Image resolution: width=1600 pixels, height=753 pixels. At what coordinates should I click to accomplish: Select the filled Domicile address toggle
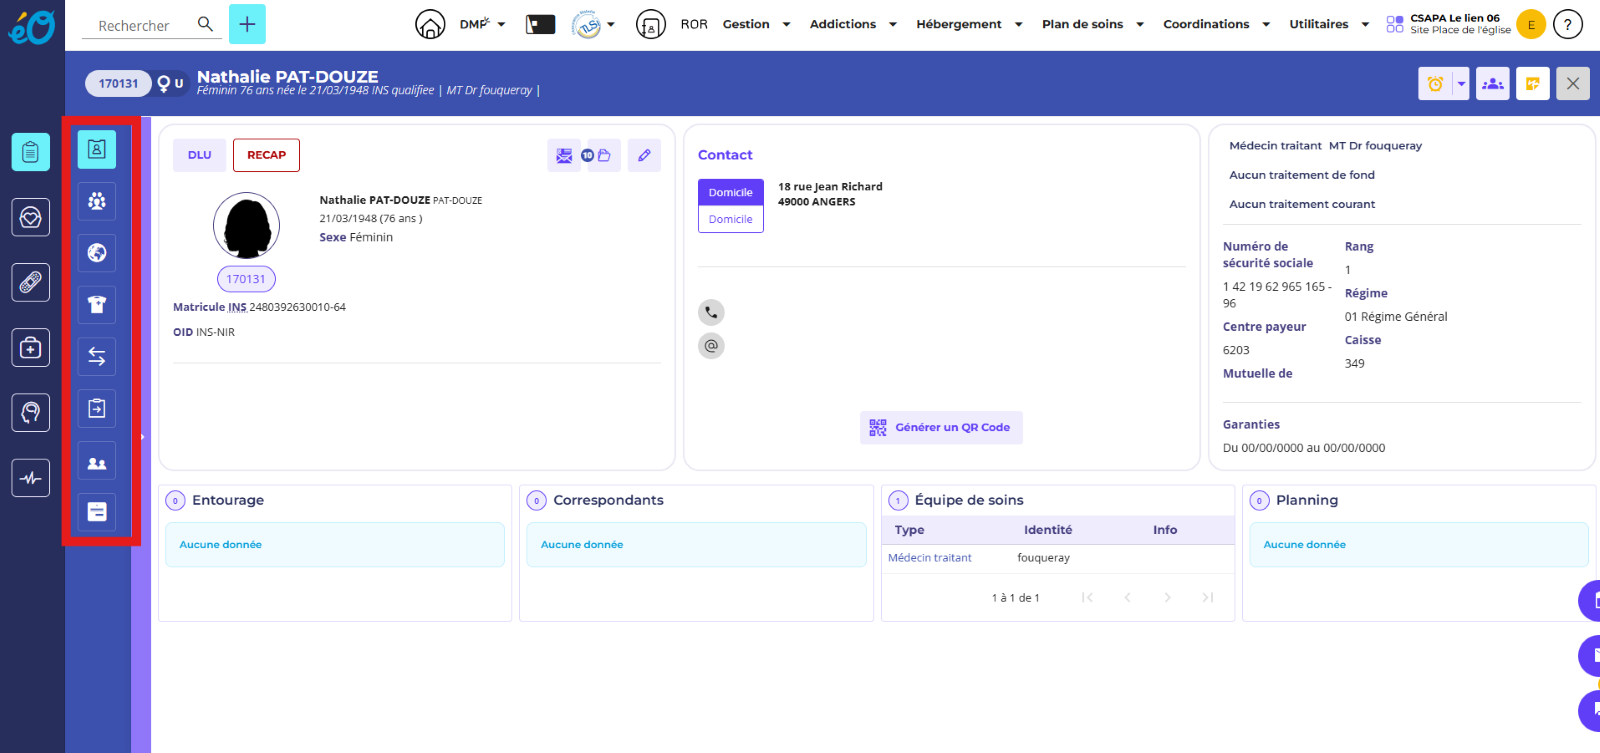730,192
